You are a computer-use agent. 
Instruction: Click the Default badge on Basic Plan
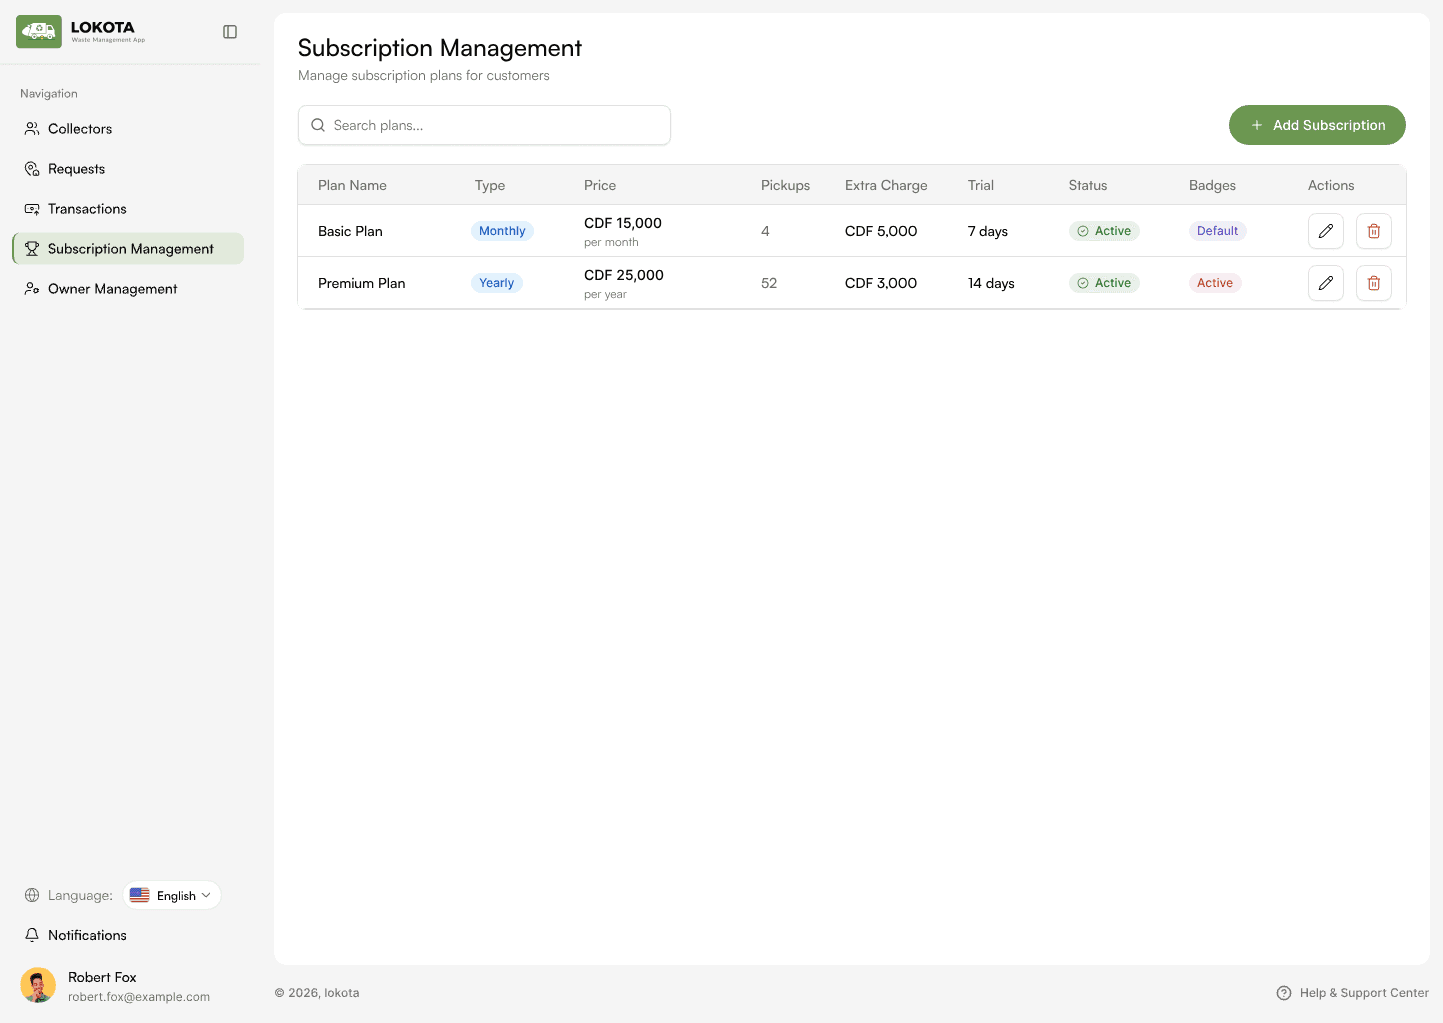(1217, 231)
